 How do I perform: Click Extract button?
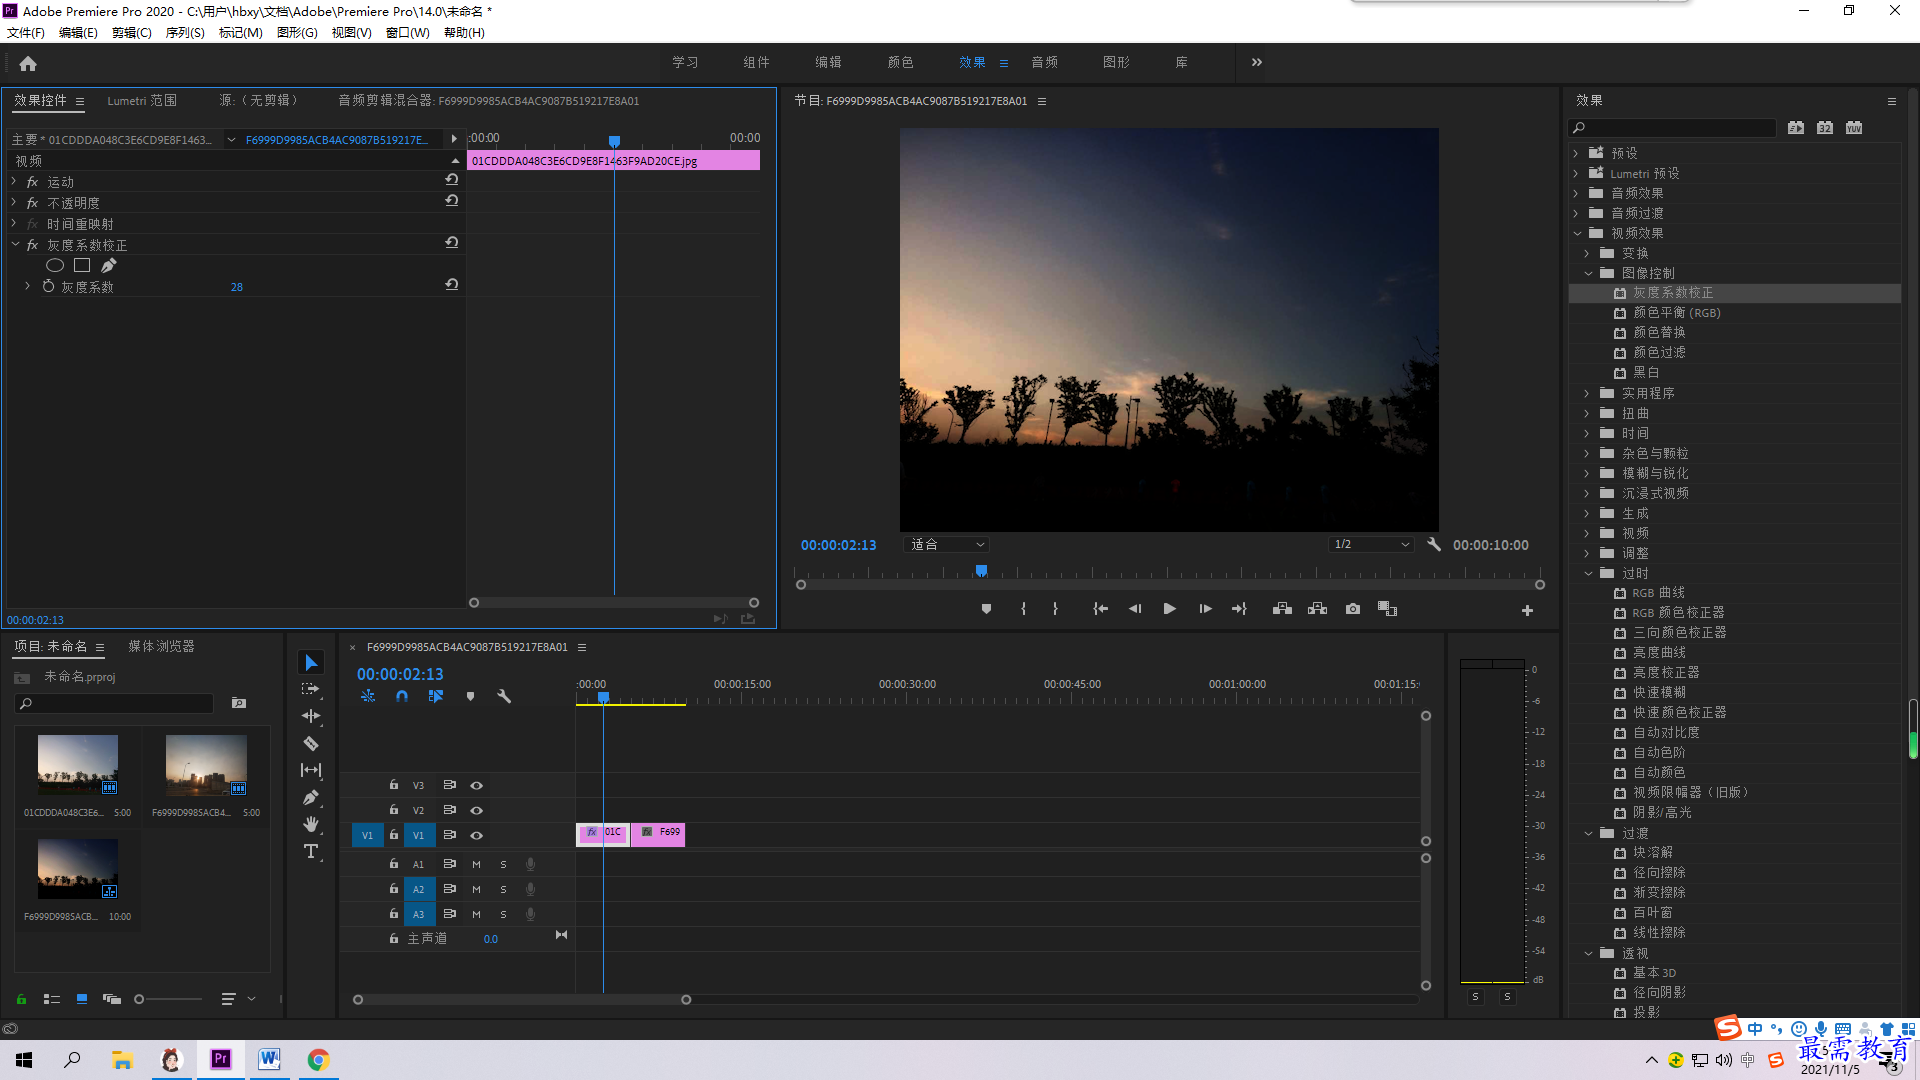[x=1317, y=609]
